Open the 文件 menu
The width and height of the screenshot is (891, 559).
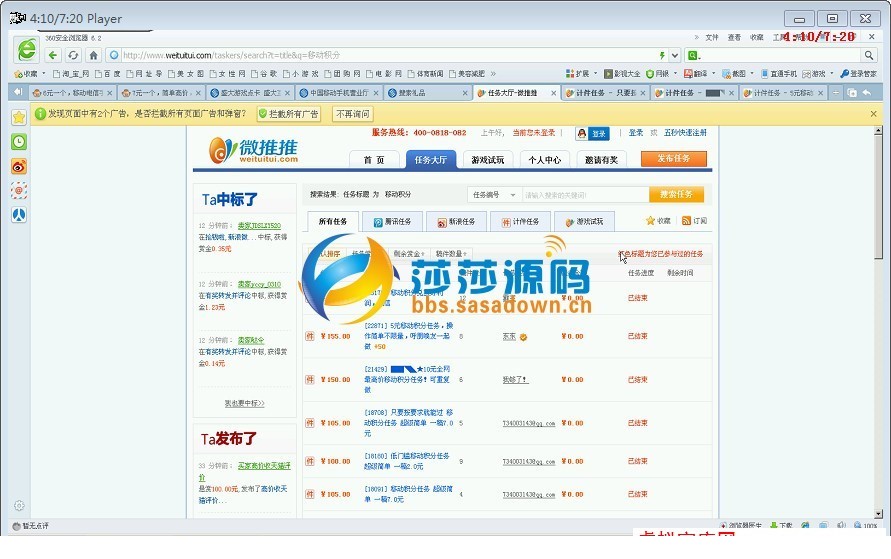coord(712,37)
